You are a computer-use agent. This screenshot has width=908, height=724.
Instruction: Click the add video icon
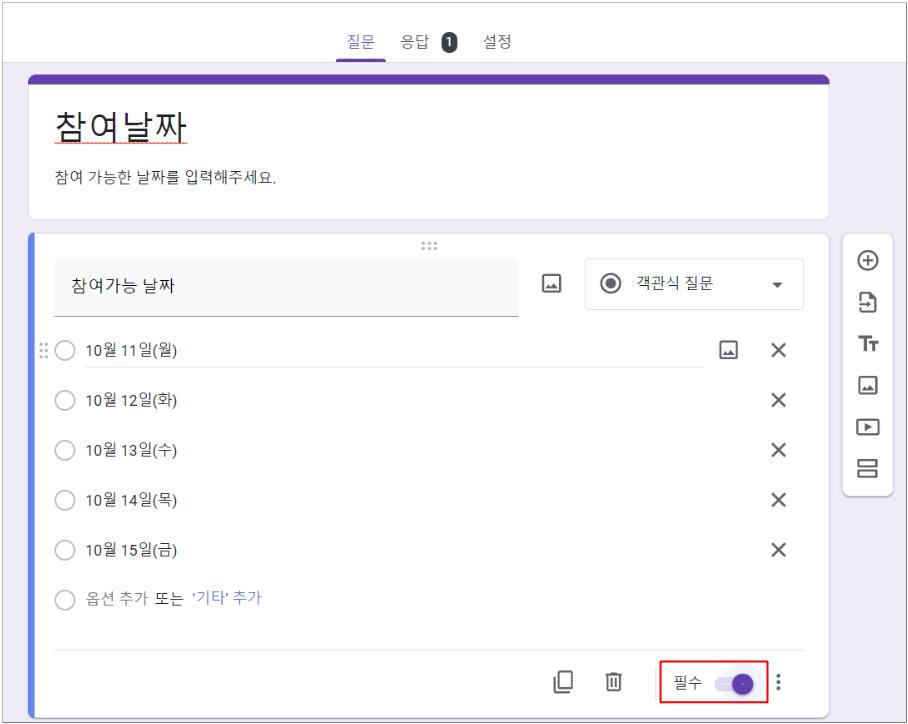[869, 428]
